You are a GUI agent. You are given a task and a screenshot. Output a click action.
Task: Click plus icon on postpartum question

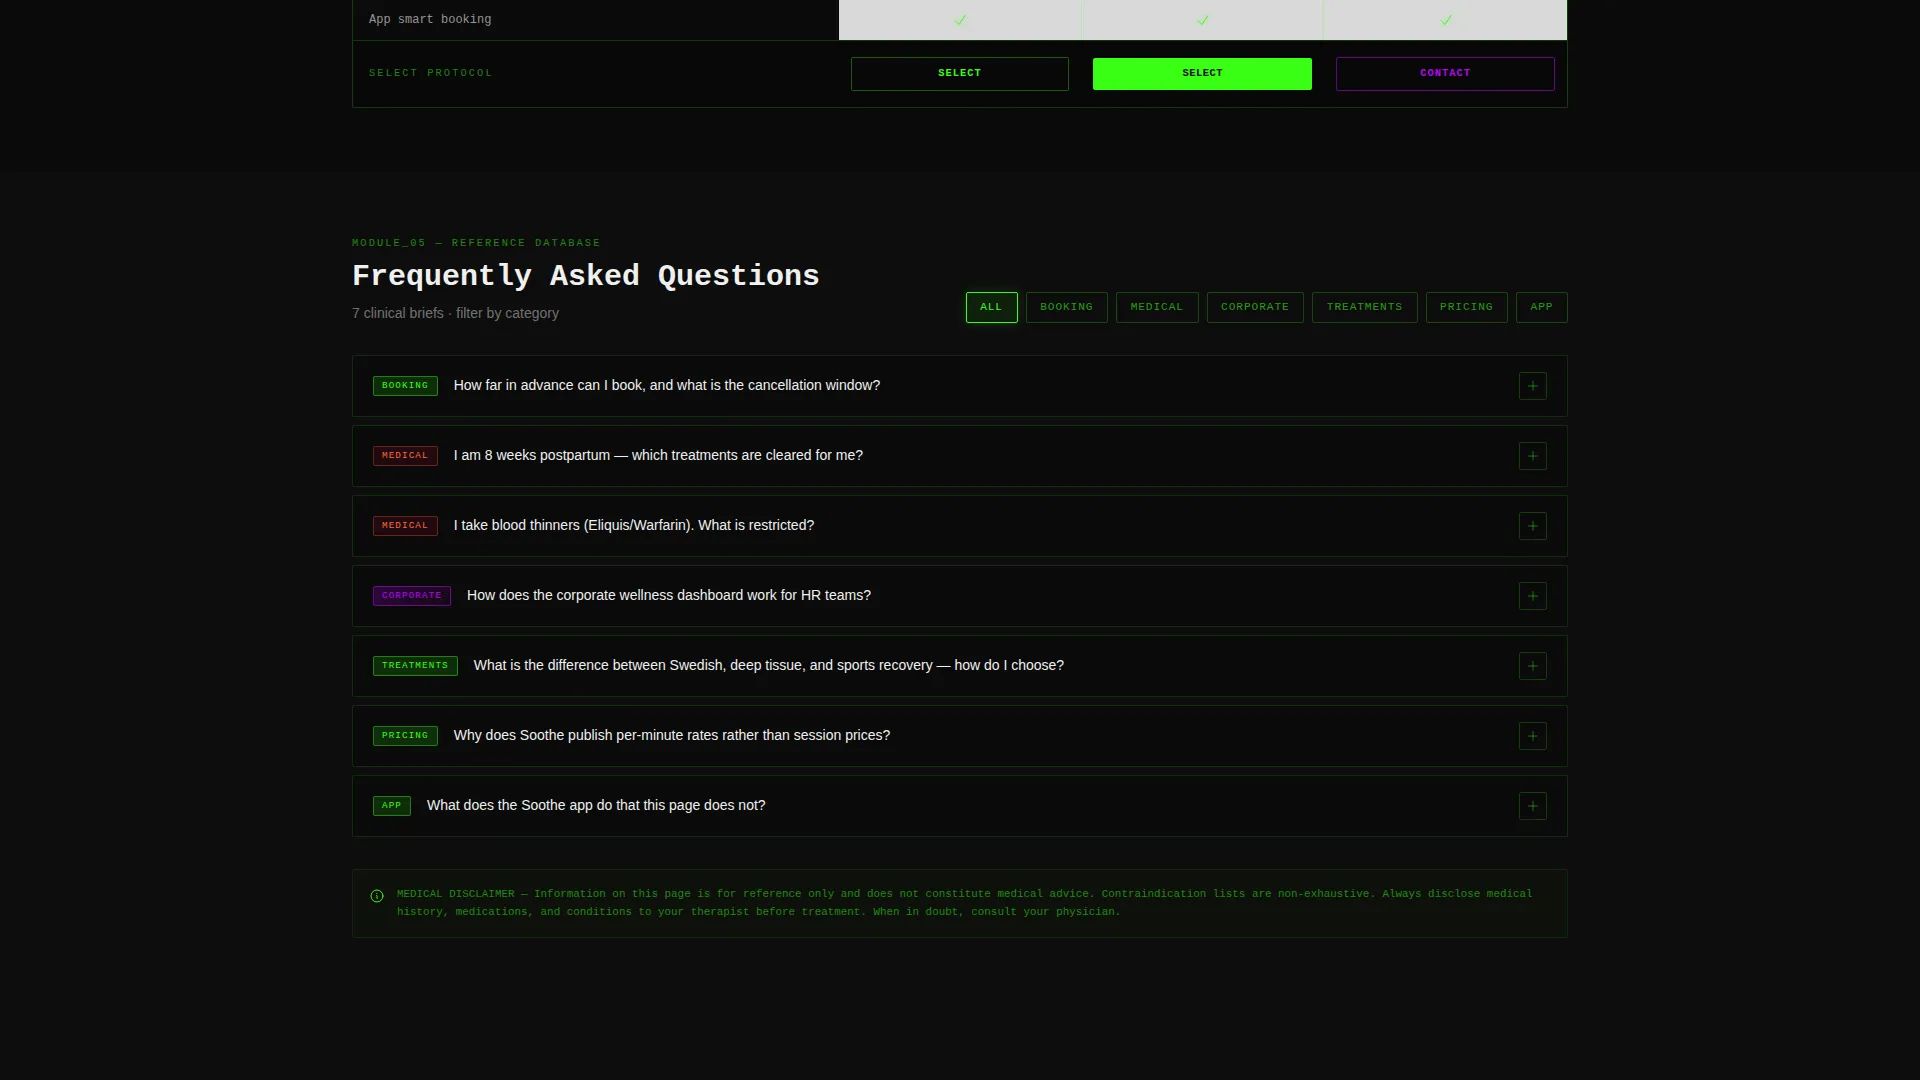coord(1532,456)
